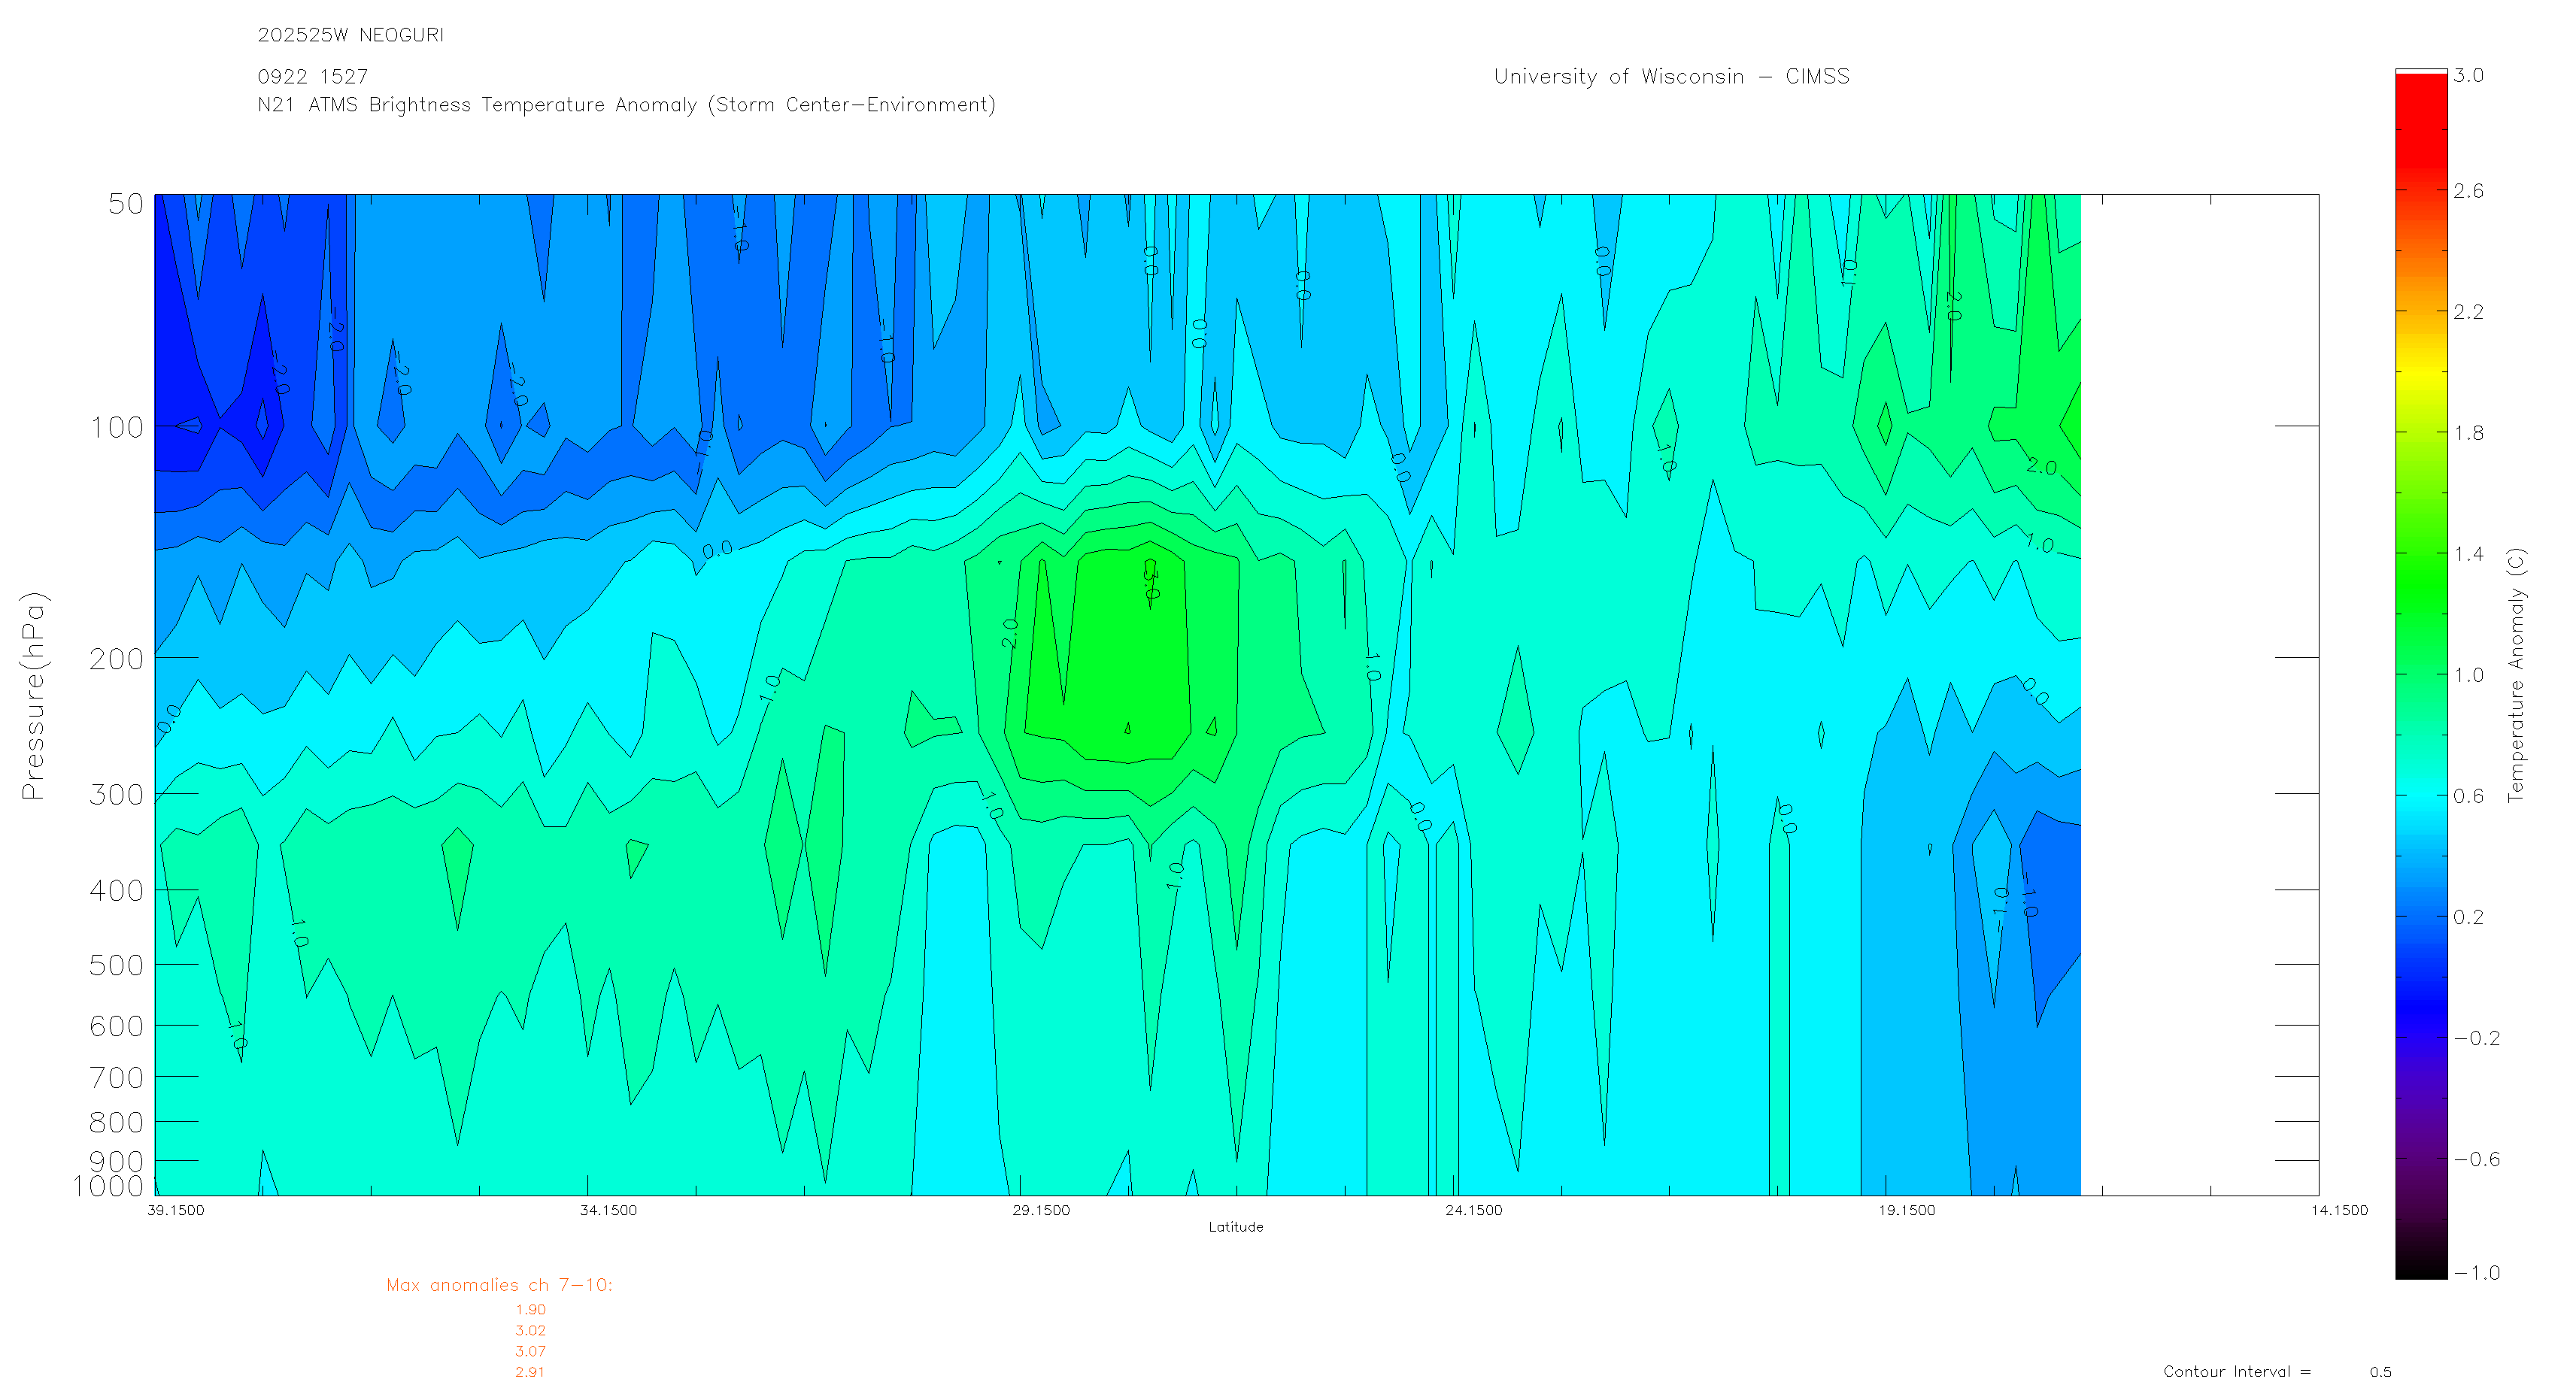2576x1391 pixels.
Task: Click the 200 hPa pressure tick label
Action: coord(117,659)
